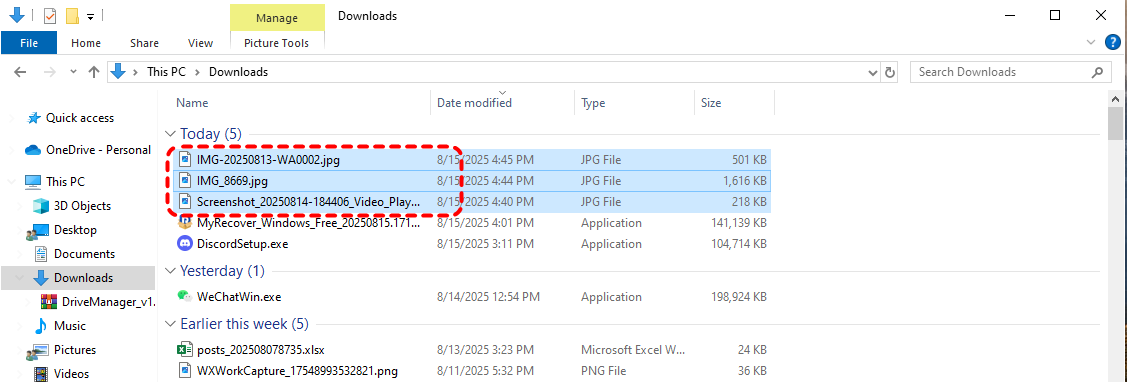1127x382 pixels.
Task: Click the DiscordSetup.exe file name
Action: pyautogui.click(x=242, y=244)
